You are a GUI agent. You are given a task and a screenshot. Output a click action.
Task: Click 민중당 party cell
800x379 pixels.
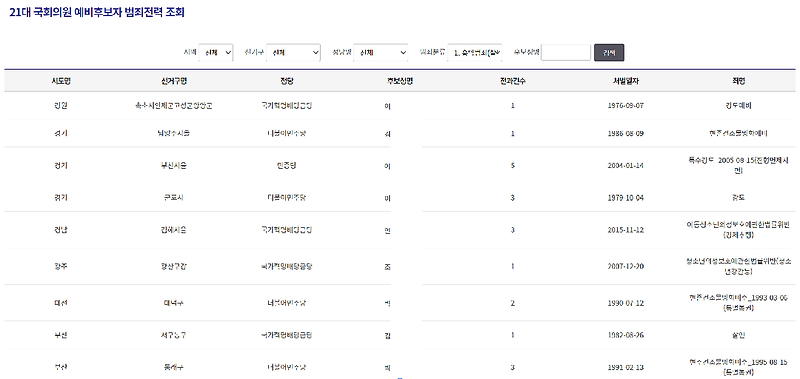pos(287,166)
